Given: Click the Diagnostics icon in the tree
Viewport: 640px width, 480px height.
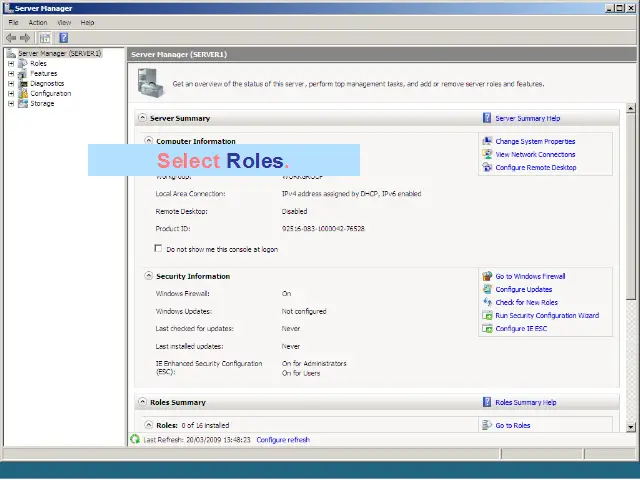Looking at the screenshot, I should (23, 84).
